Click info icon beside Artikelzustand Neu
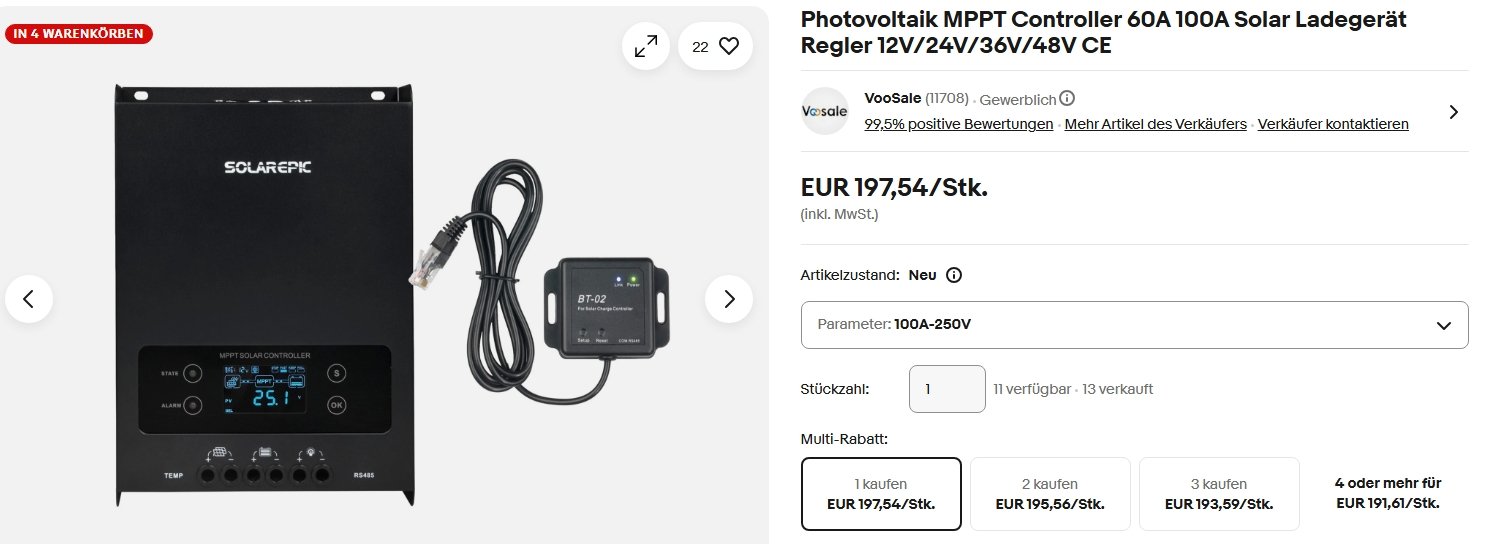 pos(953,275)
